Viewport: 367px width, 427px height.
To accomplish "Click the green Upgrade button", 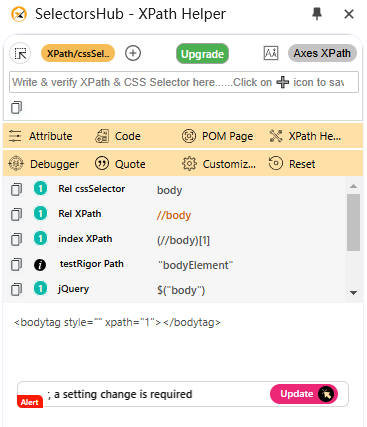I will [x=202, y=54].
